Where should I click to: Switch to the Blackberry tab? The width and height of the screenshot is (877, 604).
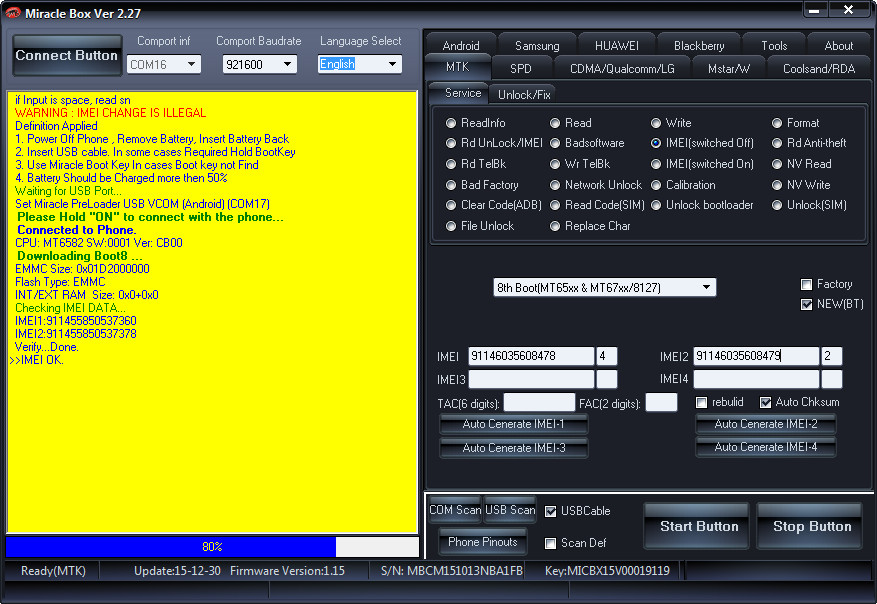[699, 46]
